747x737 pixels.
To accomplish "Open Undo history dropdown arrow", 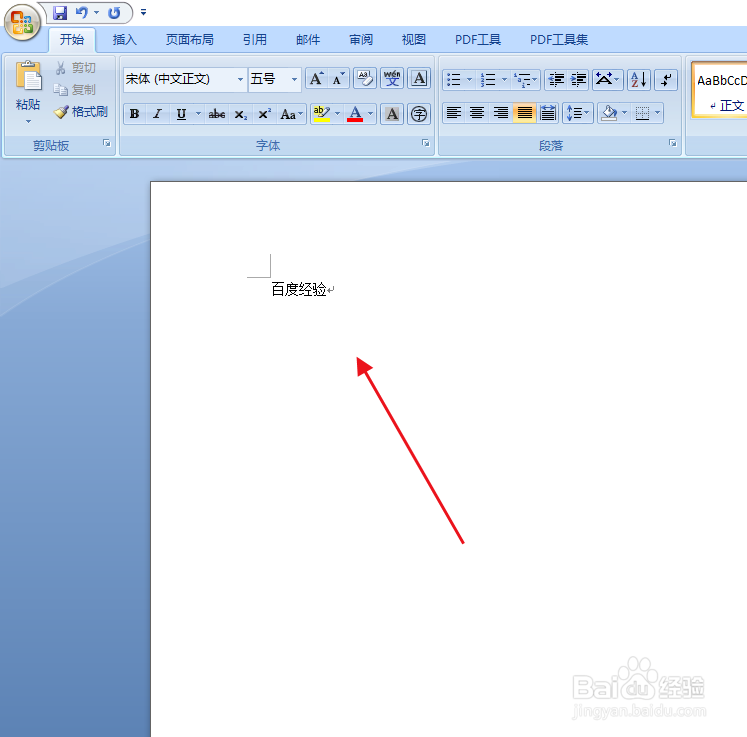I will [x=97, y=13].
